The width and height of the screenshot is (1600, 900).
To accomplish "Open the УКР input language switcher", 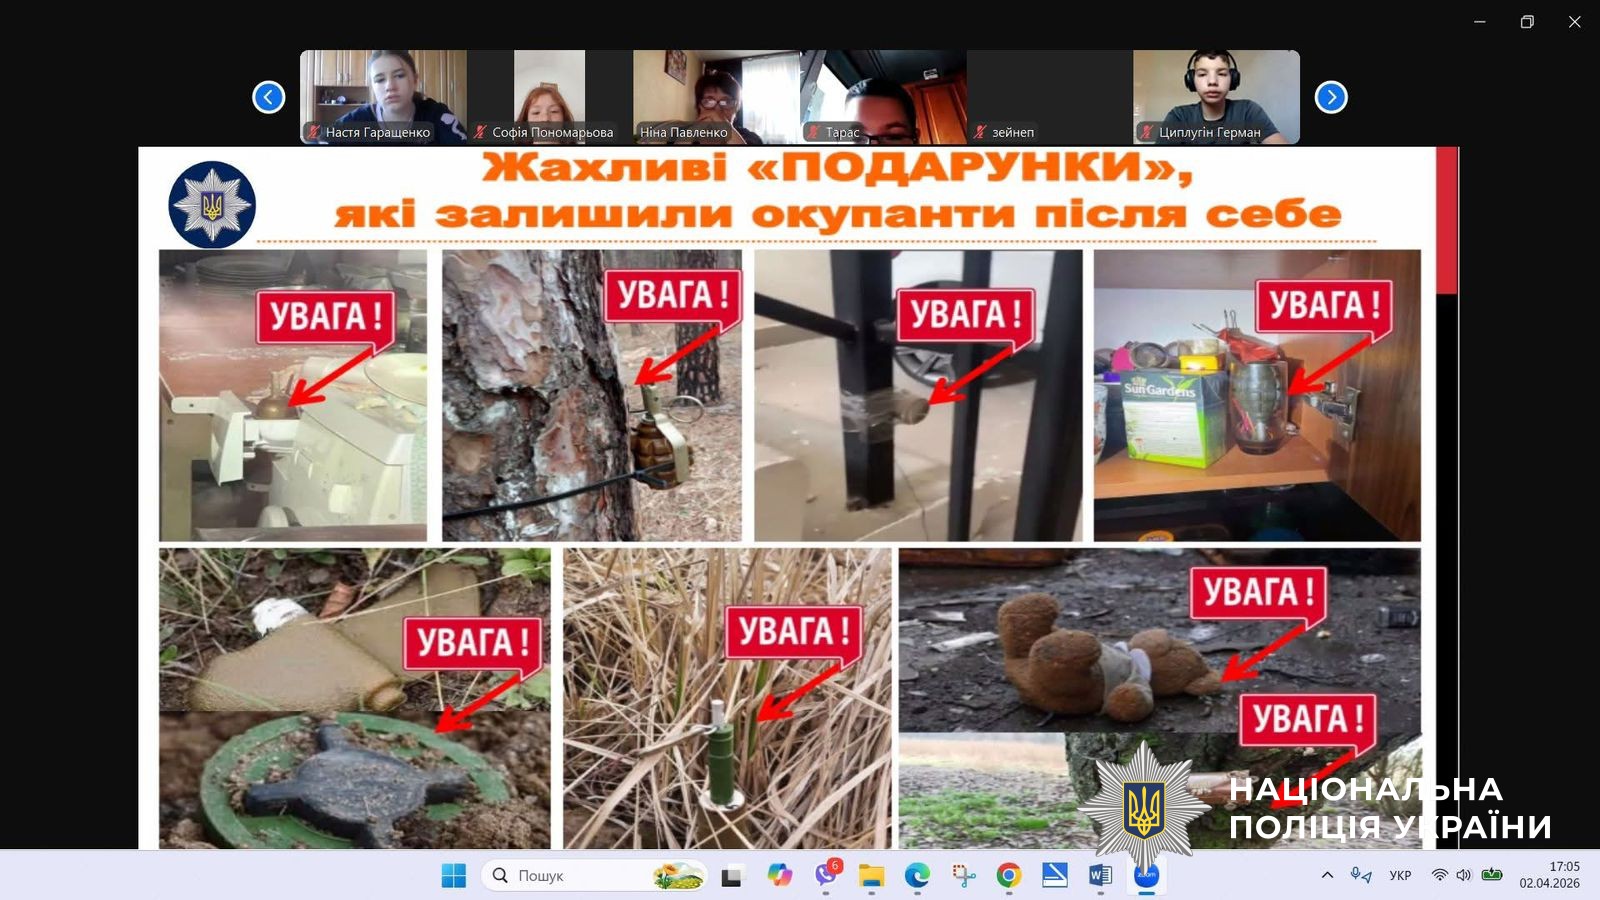I will 1400,876.
